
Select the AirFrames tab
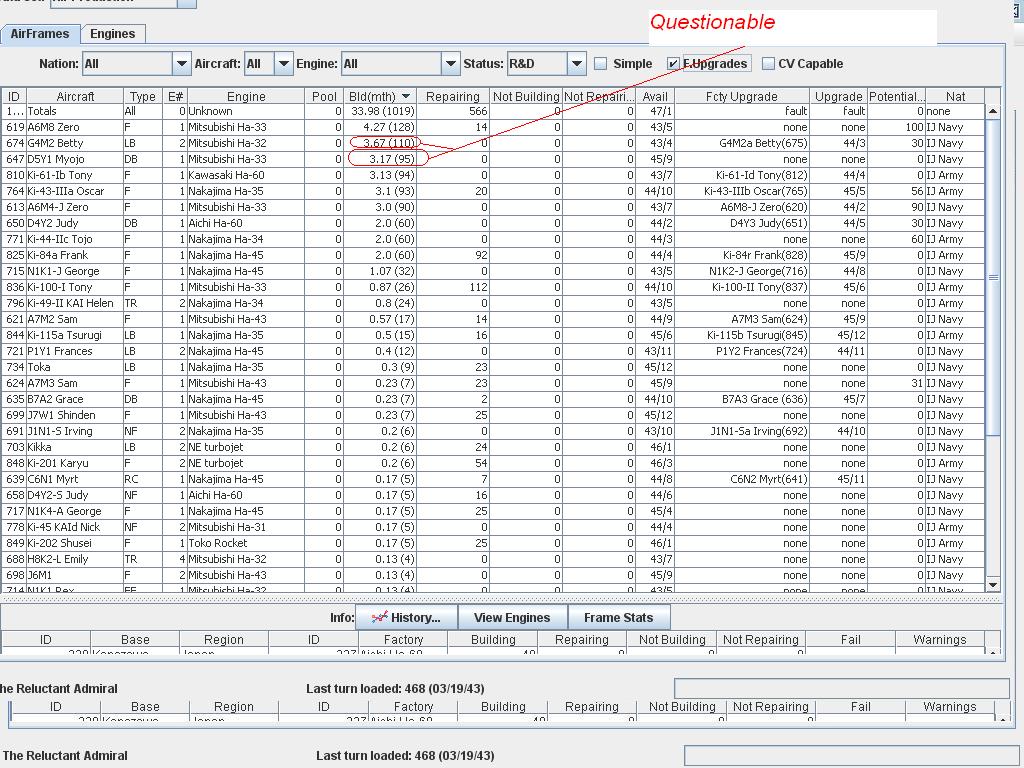click(40, 34)
